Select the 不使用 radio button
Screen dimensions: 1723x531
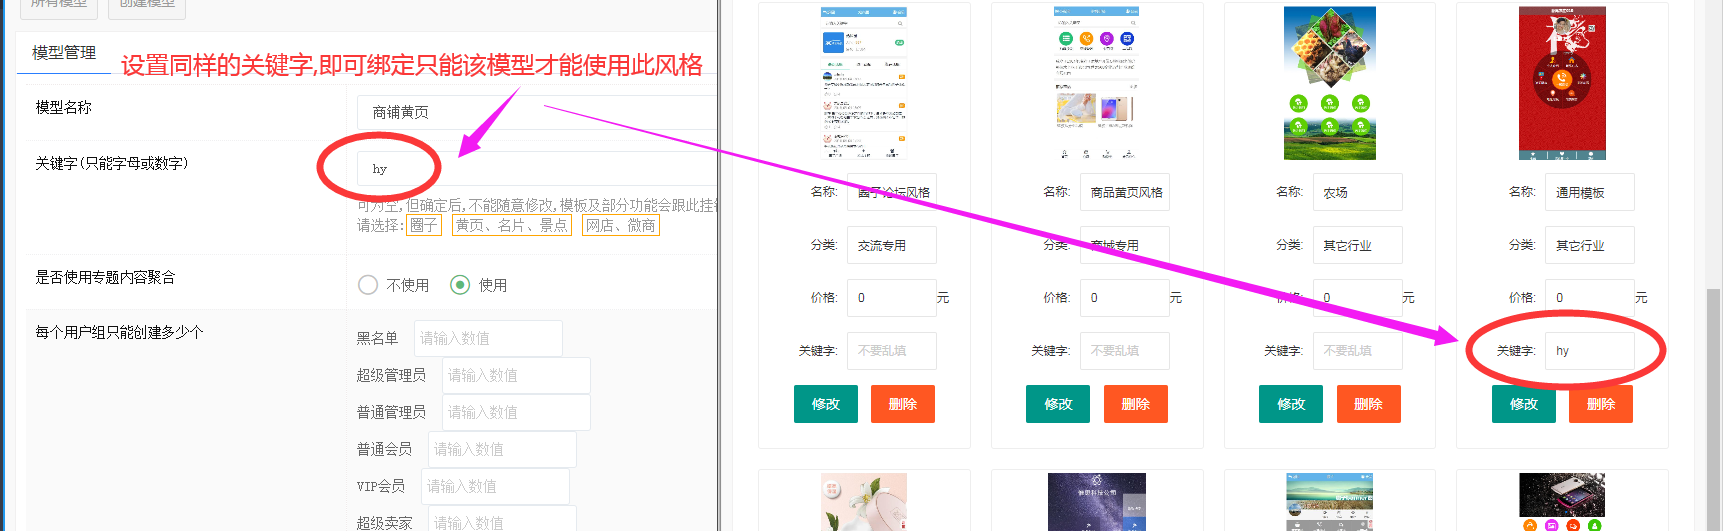click(x=368, y=285)
